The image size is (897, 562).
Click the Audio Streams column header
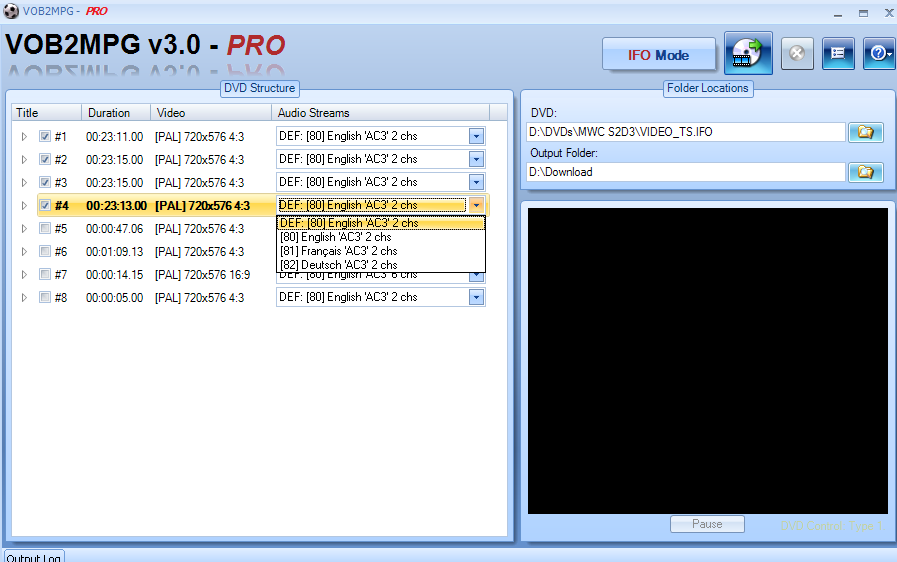click(x=380, y=113)
